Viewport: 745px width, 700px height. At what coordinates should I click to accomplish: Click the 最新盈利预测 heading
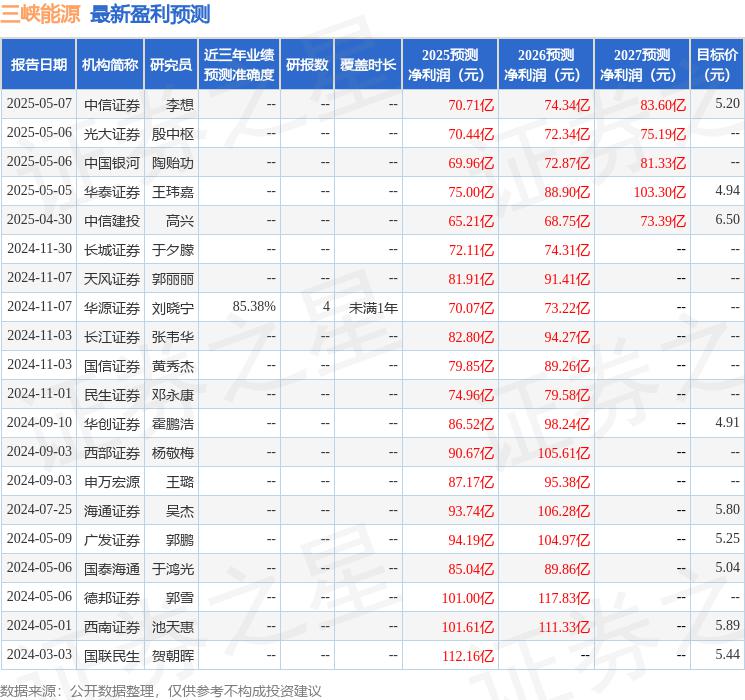[150, 14]
